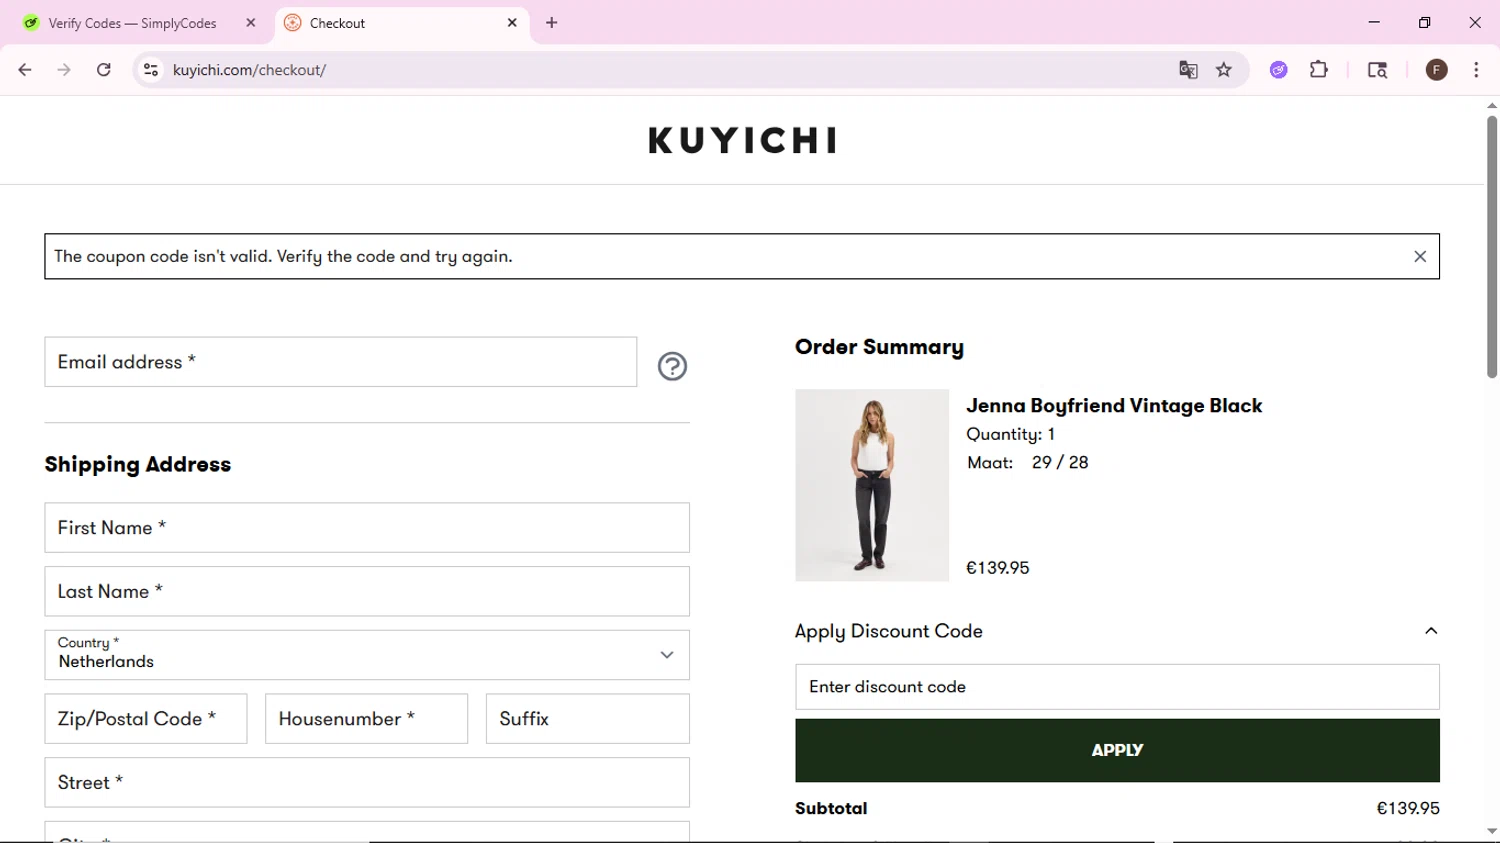Image resolution: width=1500 pixels, height=843 pixels.
Task: Click the KUYICHI logo
Action: 743,141
